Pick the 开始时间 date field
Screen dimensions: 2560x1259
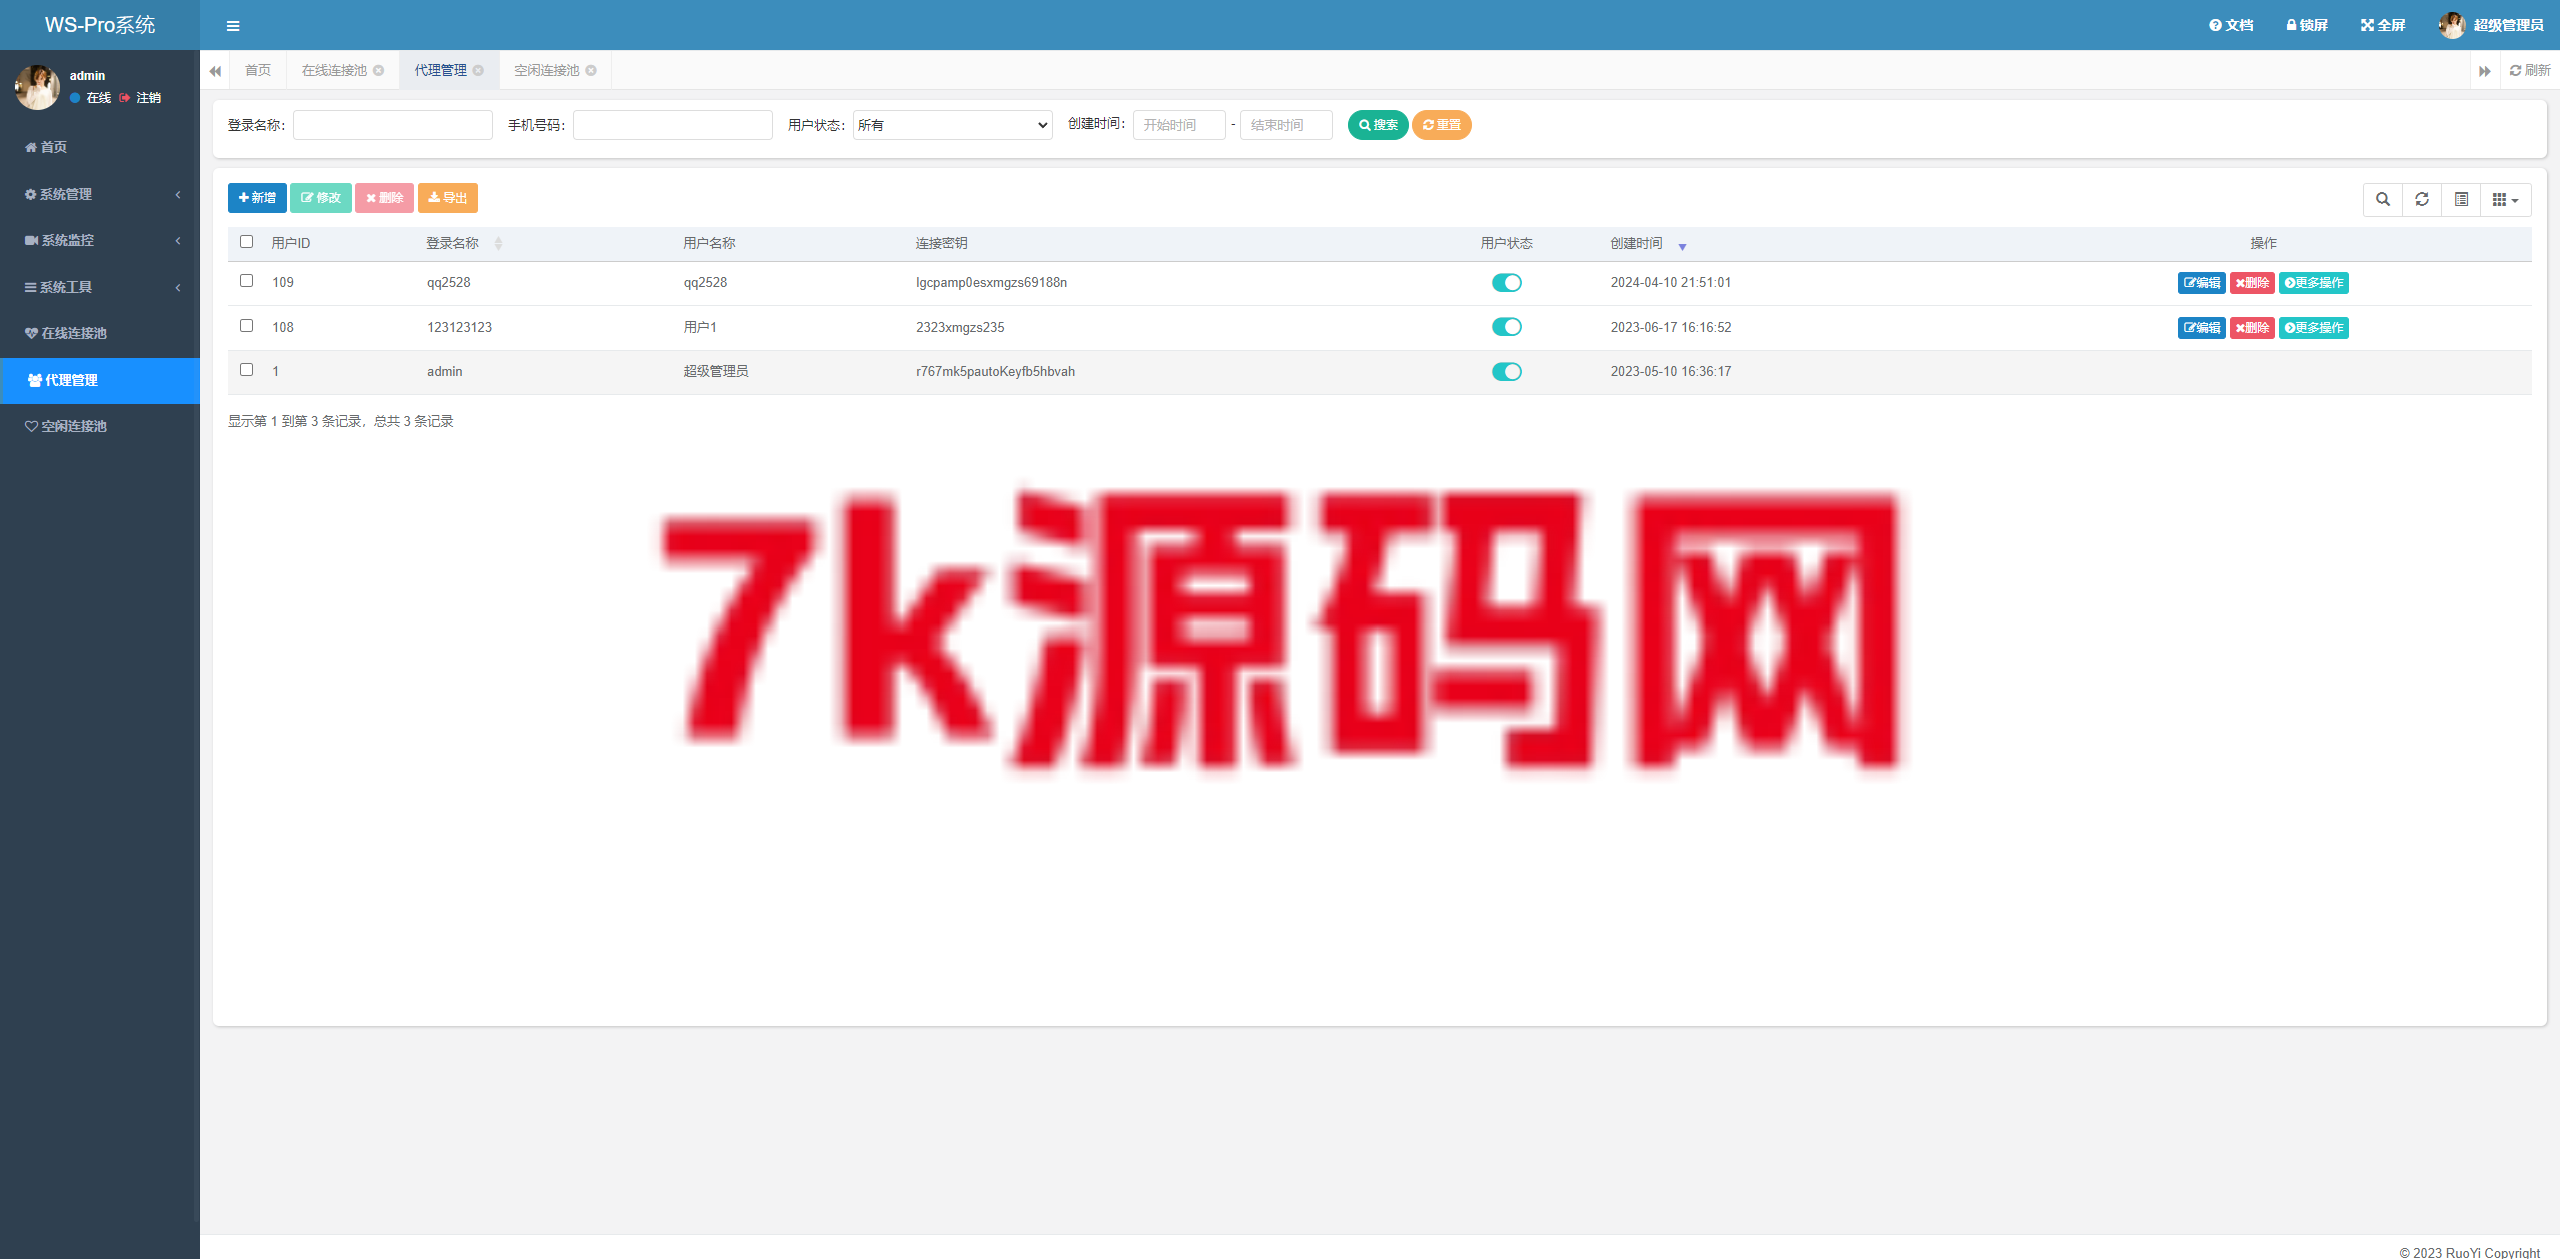tap(1179, 125)
